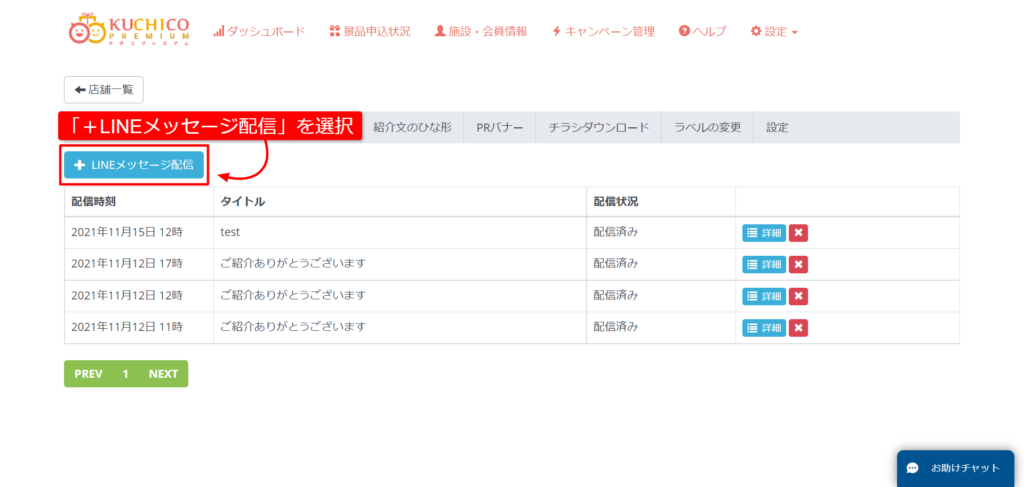Go to 景品申込状況 page
This screenshot has width=1024, height=487.
tap(370, 31)
